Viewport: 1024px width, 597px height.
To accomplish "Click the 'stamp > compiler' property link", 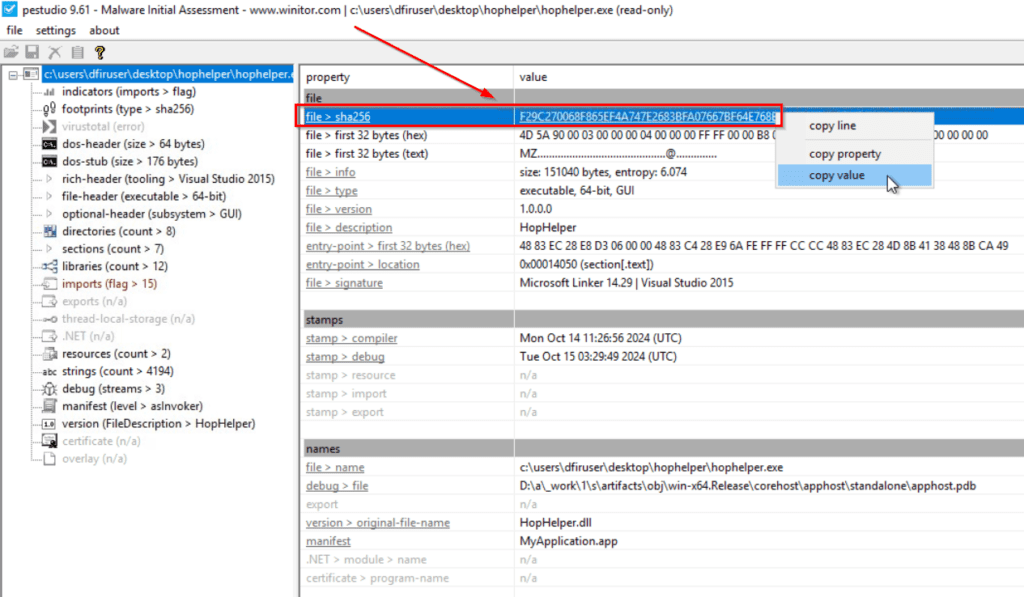I will [345, 339].
